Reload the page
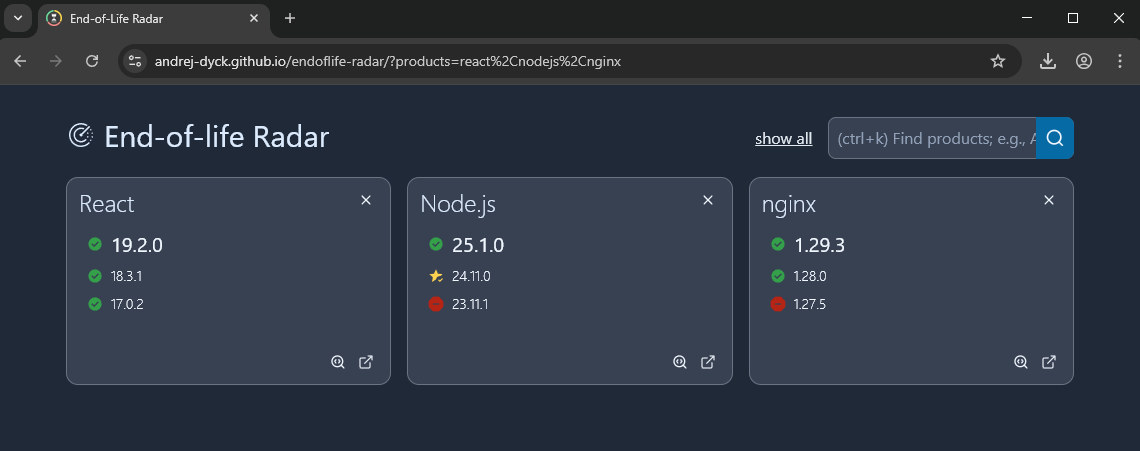This screenshot has width=1140, height=451. click(92, 61)
